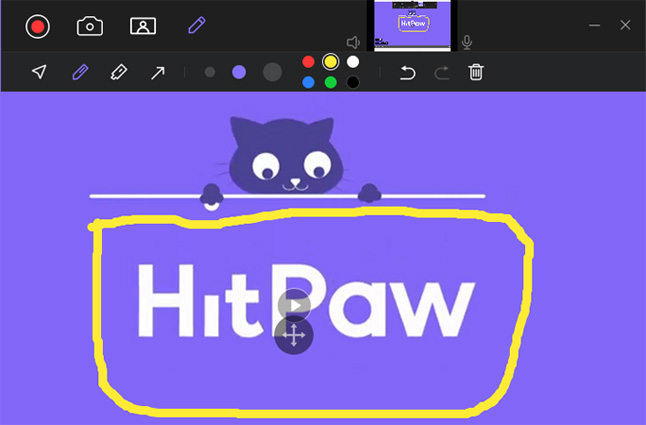The height and width of the screenshot is (425, 646).
Task: Toggle the drawing pencil in the top bar
Action: coord(197,25)
